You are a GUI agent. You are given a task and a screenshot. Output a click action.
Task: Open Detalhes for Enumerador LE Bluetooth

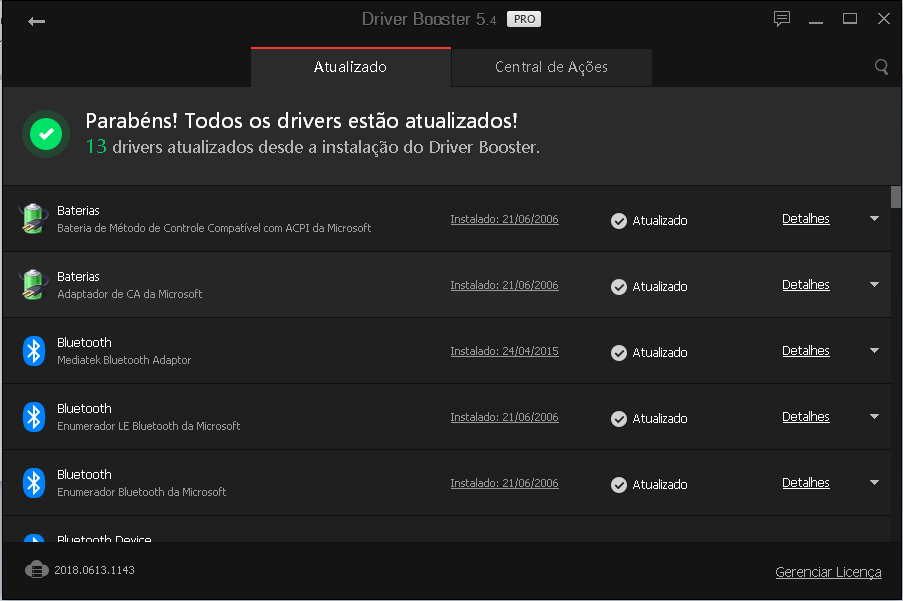(x=806, y=417)
